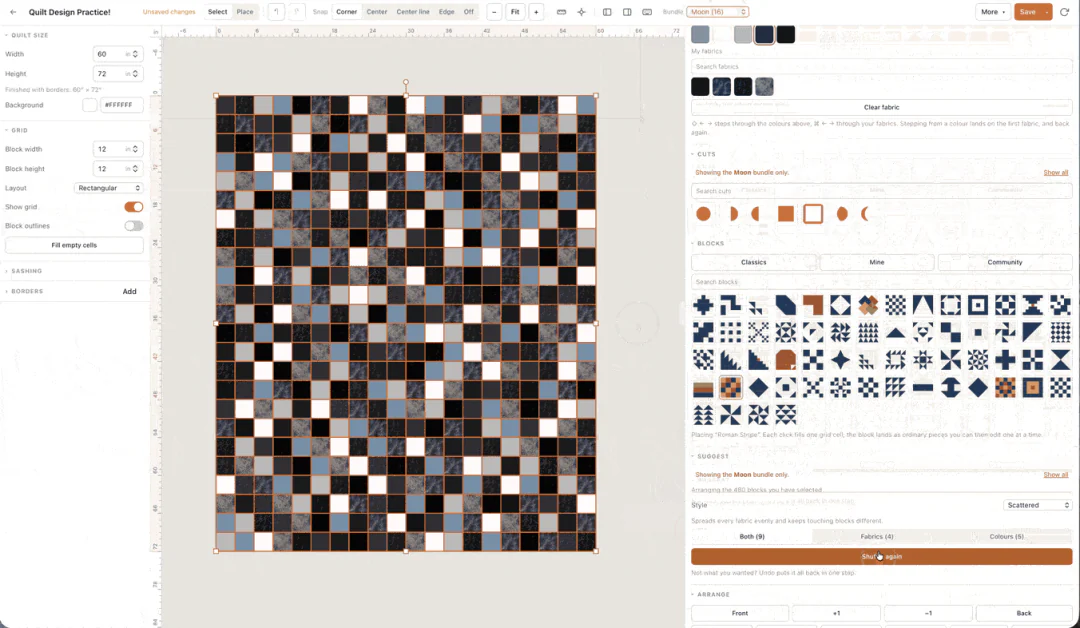The image size is (1080, 628).
Task: Collapse the Quilt Size section
Action: [x=30, y=35]
